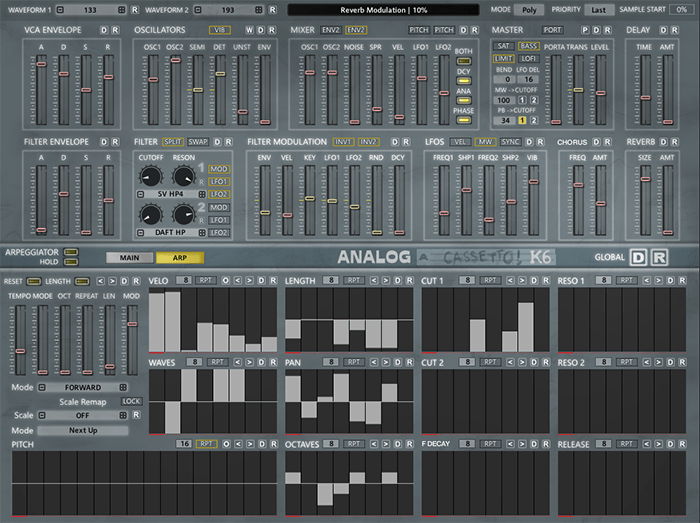
Task: Click the W button in Oscillators header
Action: pos(250,30)
